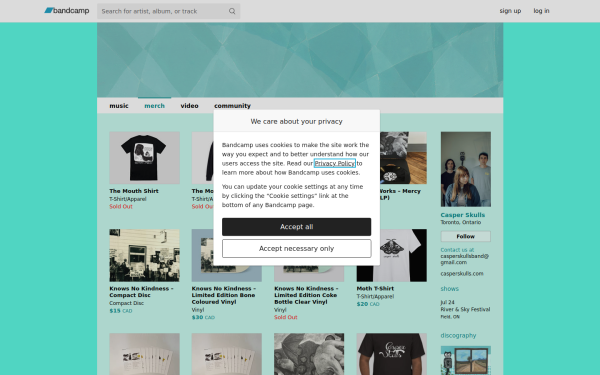
Task: Open Knows No Kindness Compact Disc image
Action: coord(144,256)
